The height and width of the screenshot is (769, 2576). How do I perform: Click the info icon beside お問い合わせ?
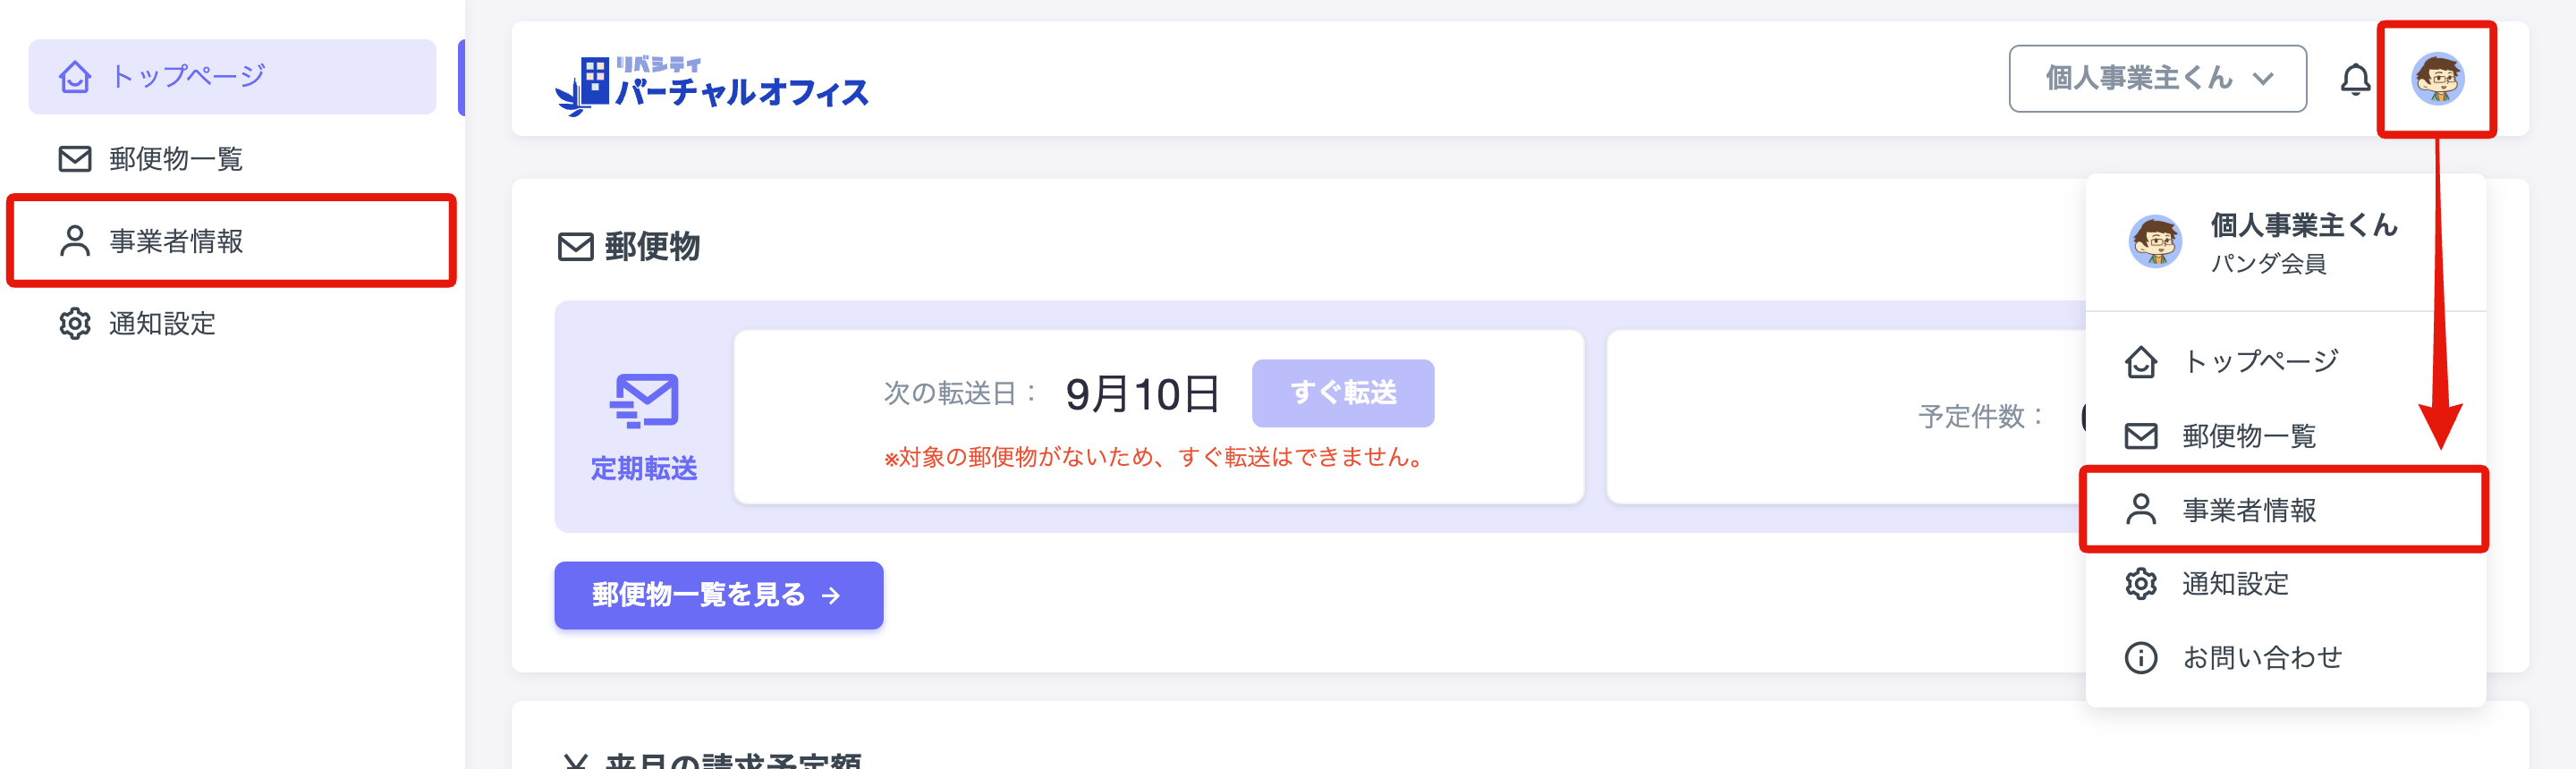2141,657
